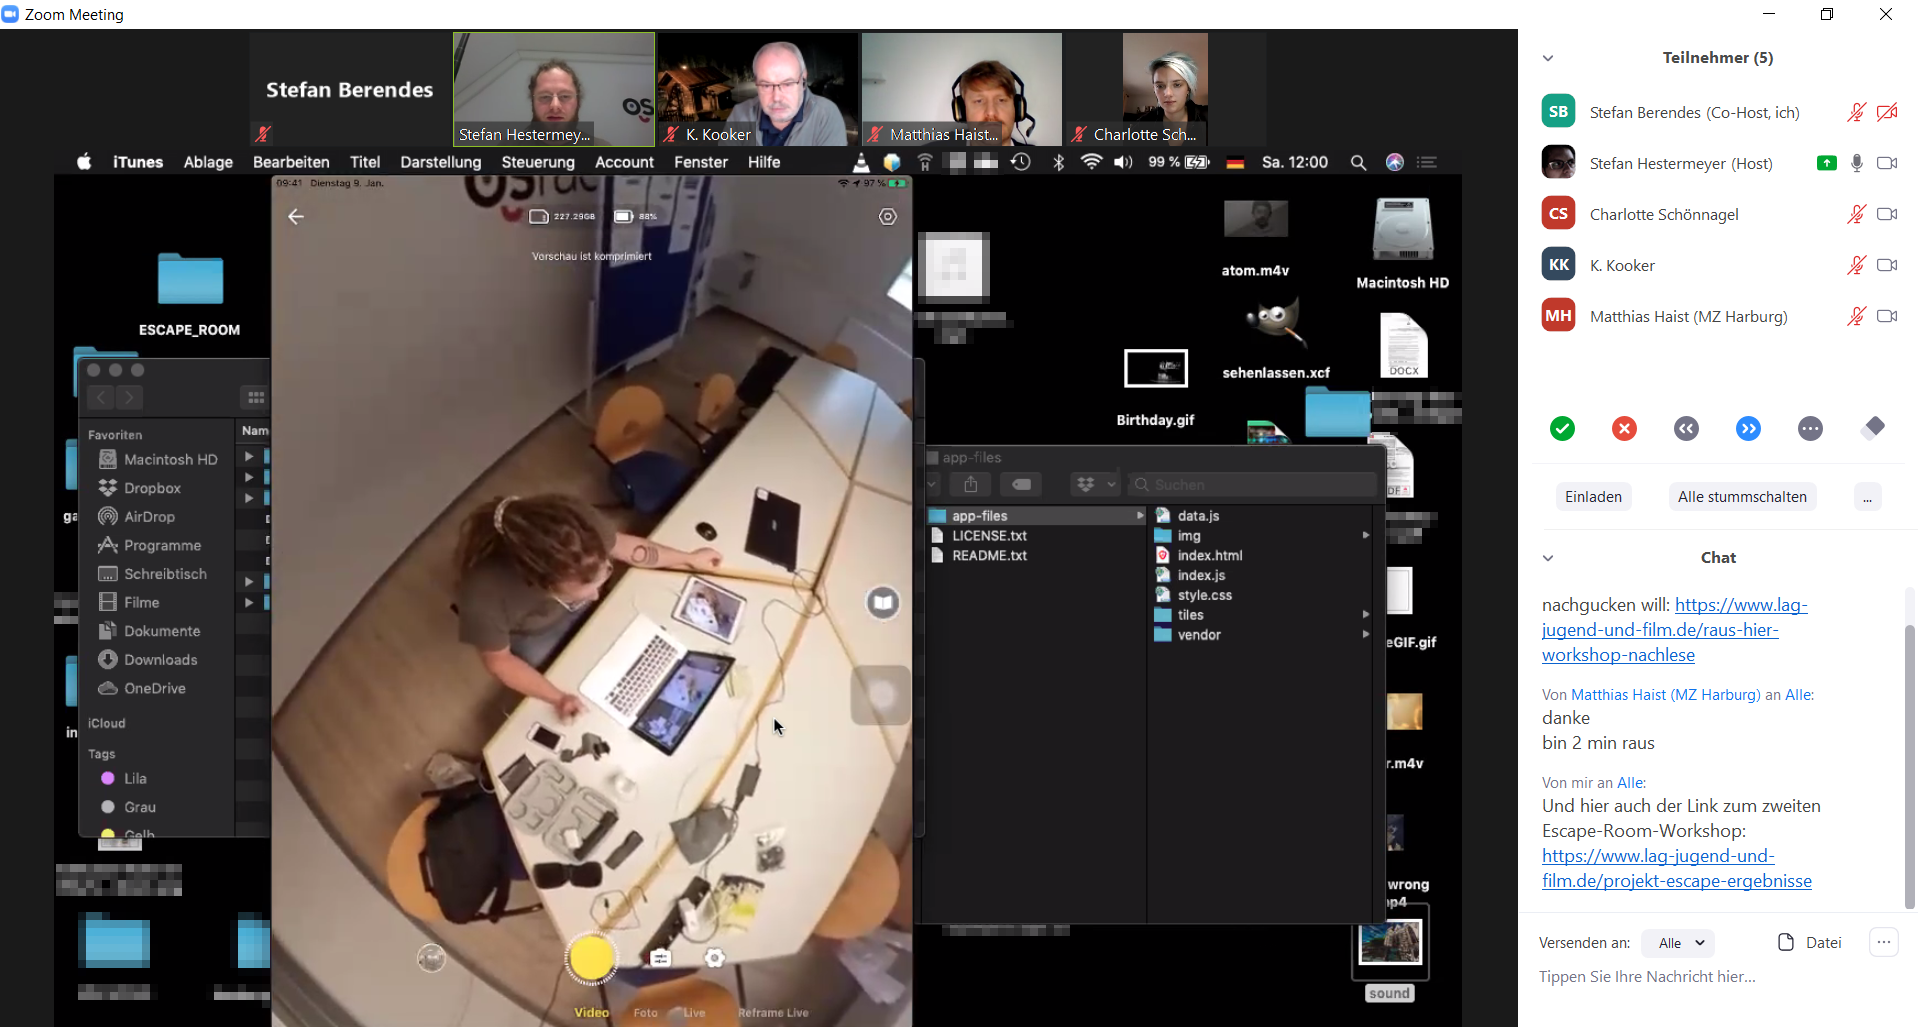The image size is (1918, 1027).
Task: Open the Darstellung menu
Action: coord(441,162)
